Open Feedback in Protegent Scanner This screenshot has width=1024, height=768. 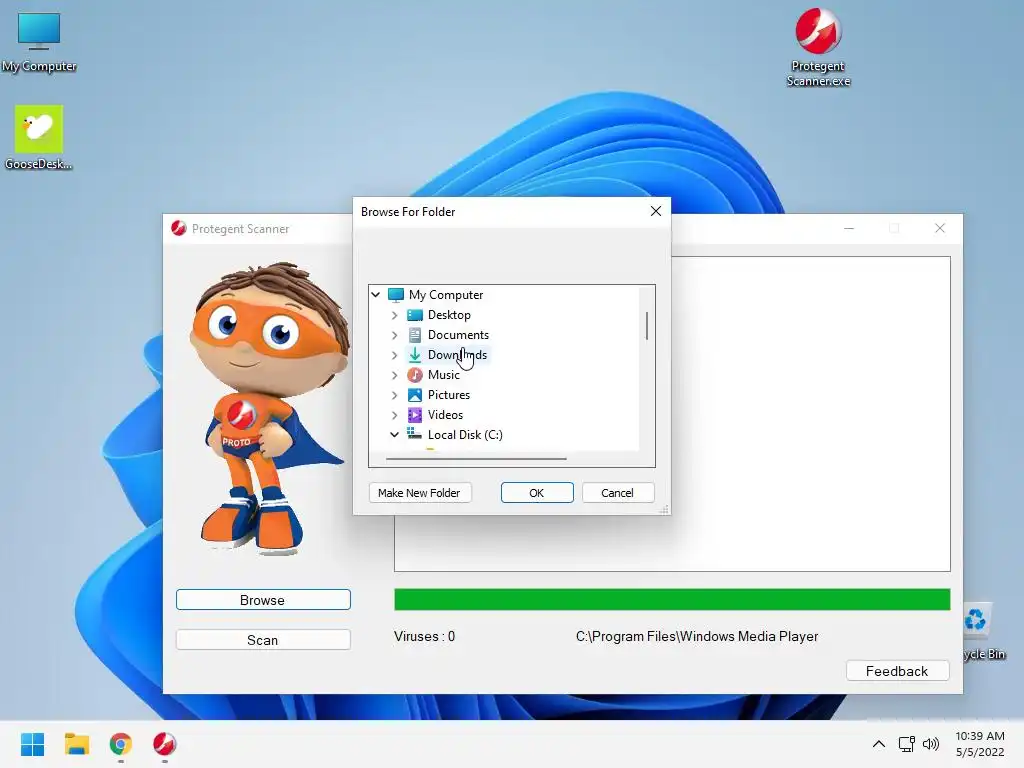[897, 671]
